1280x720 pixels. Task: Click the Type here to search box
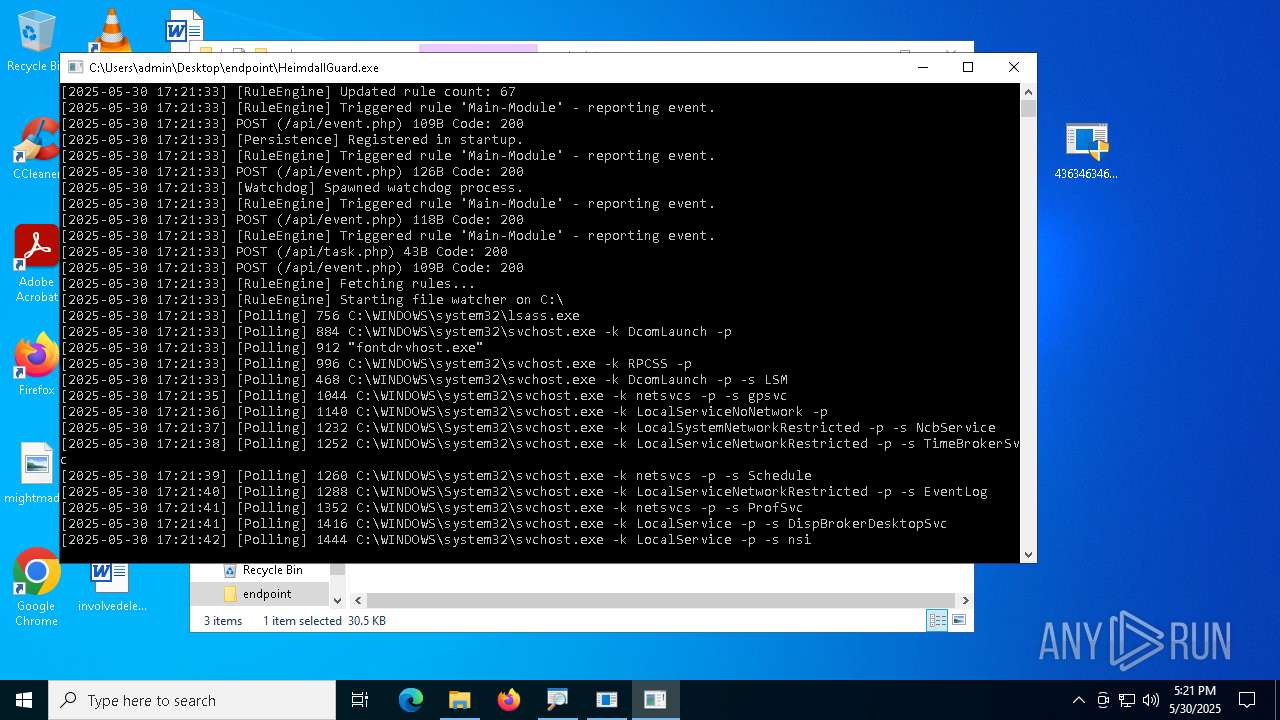[x=192, y=700]
